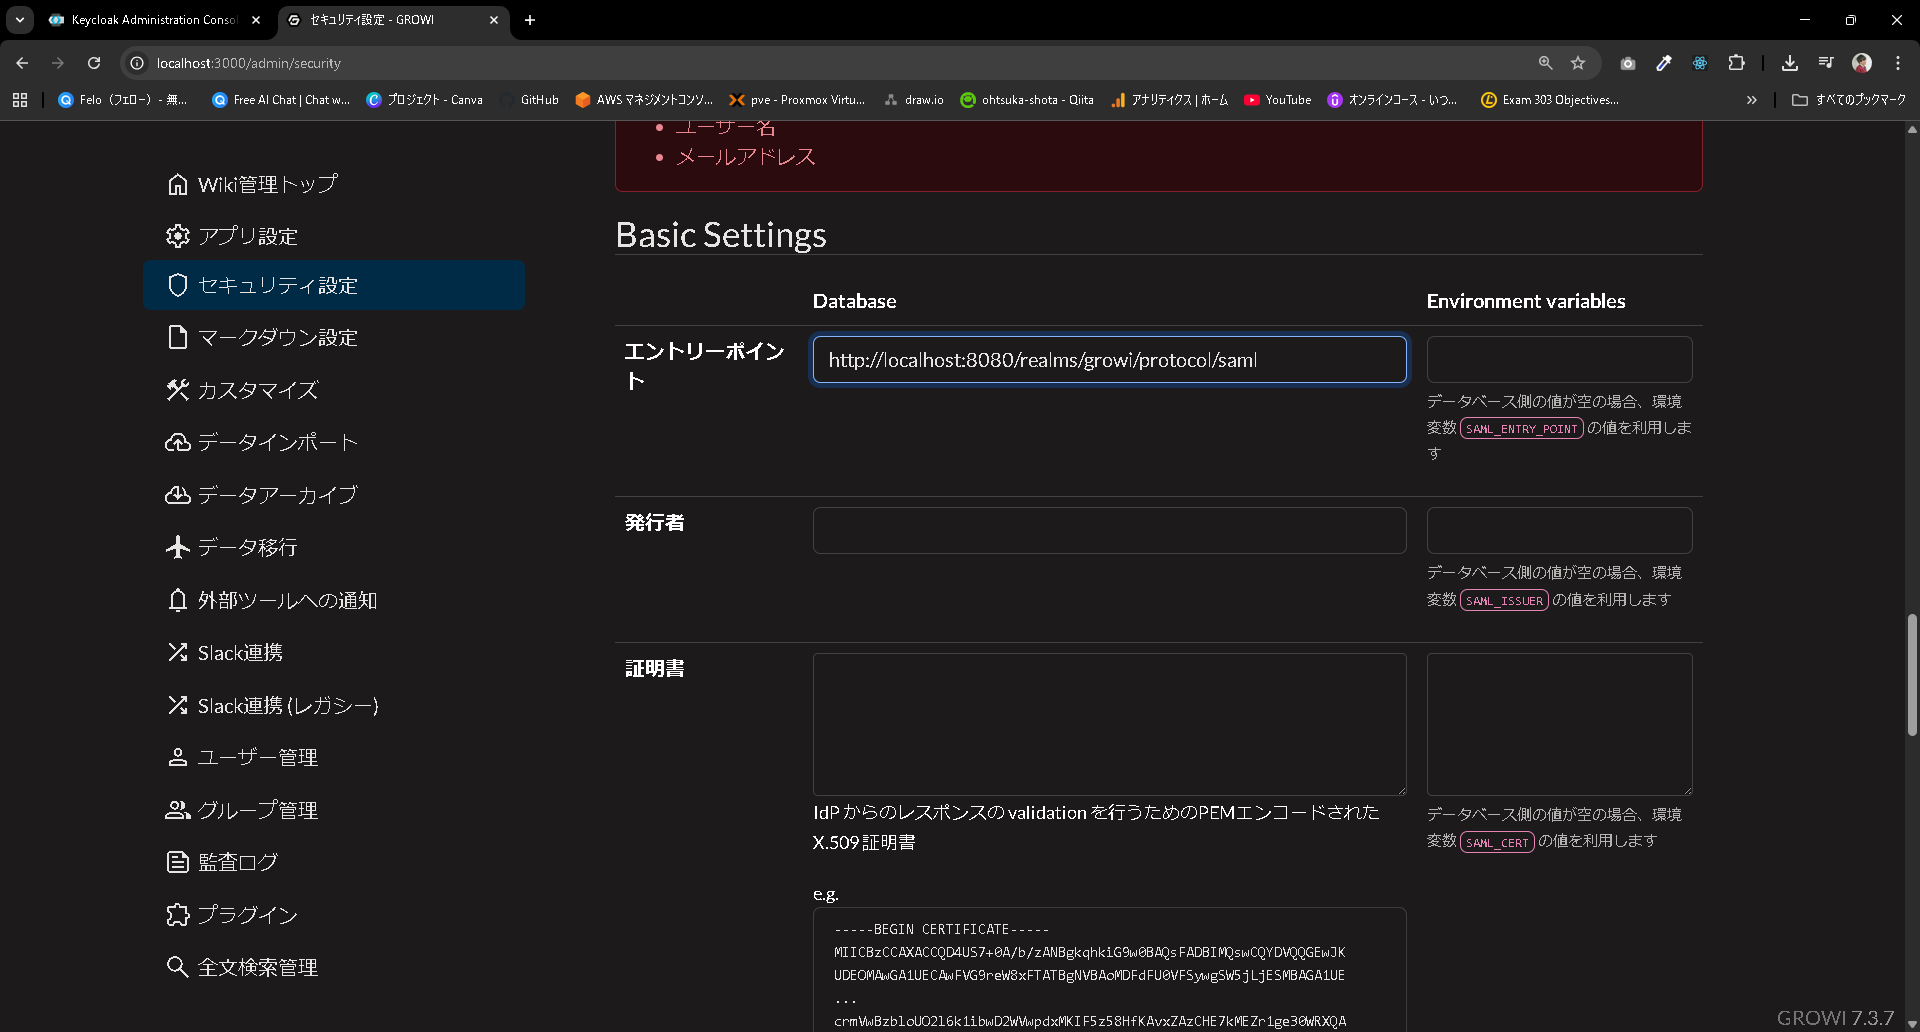Click the document icon beside マークダウン設定

click(177, 337)
